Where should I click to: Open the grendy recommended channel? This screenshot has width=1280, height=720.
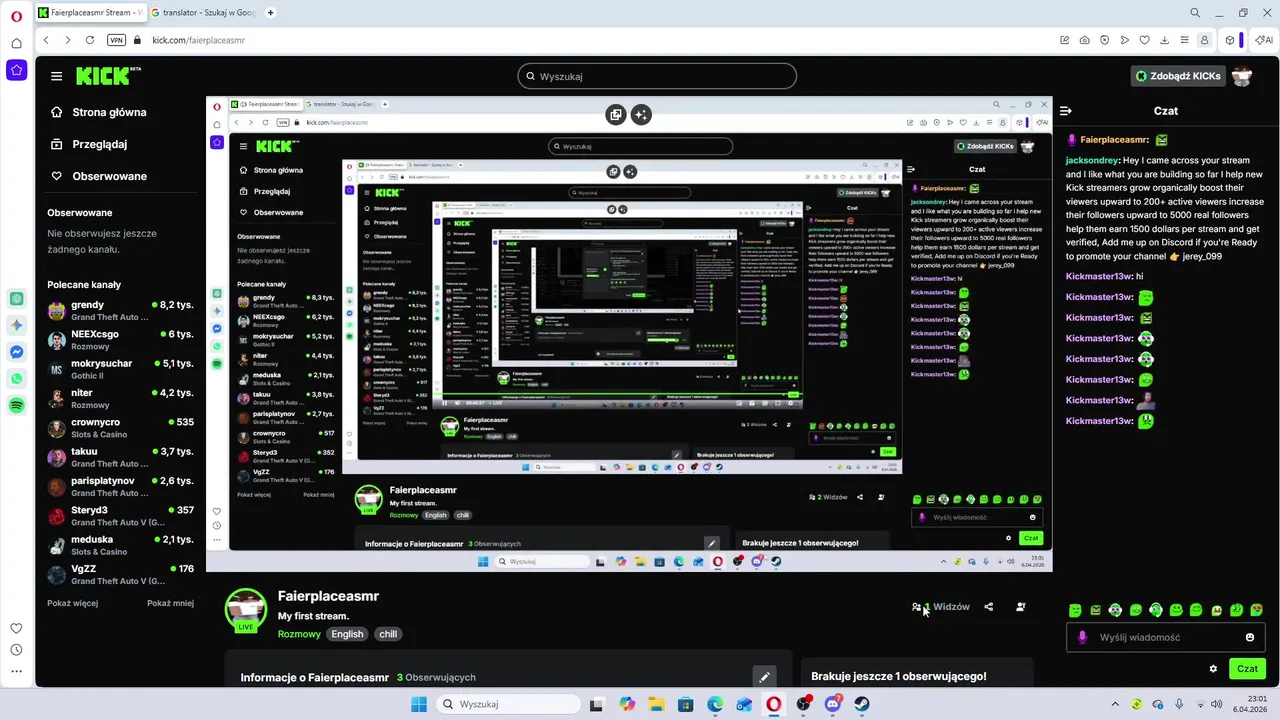[121, 310]
